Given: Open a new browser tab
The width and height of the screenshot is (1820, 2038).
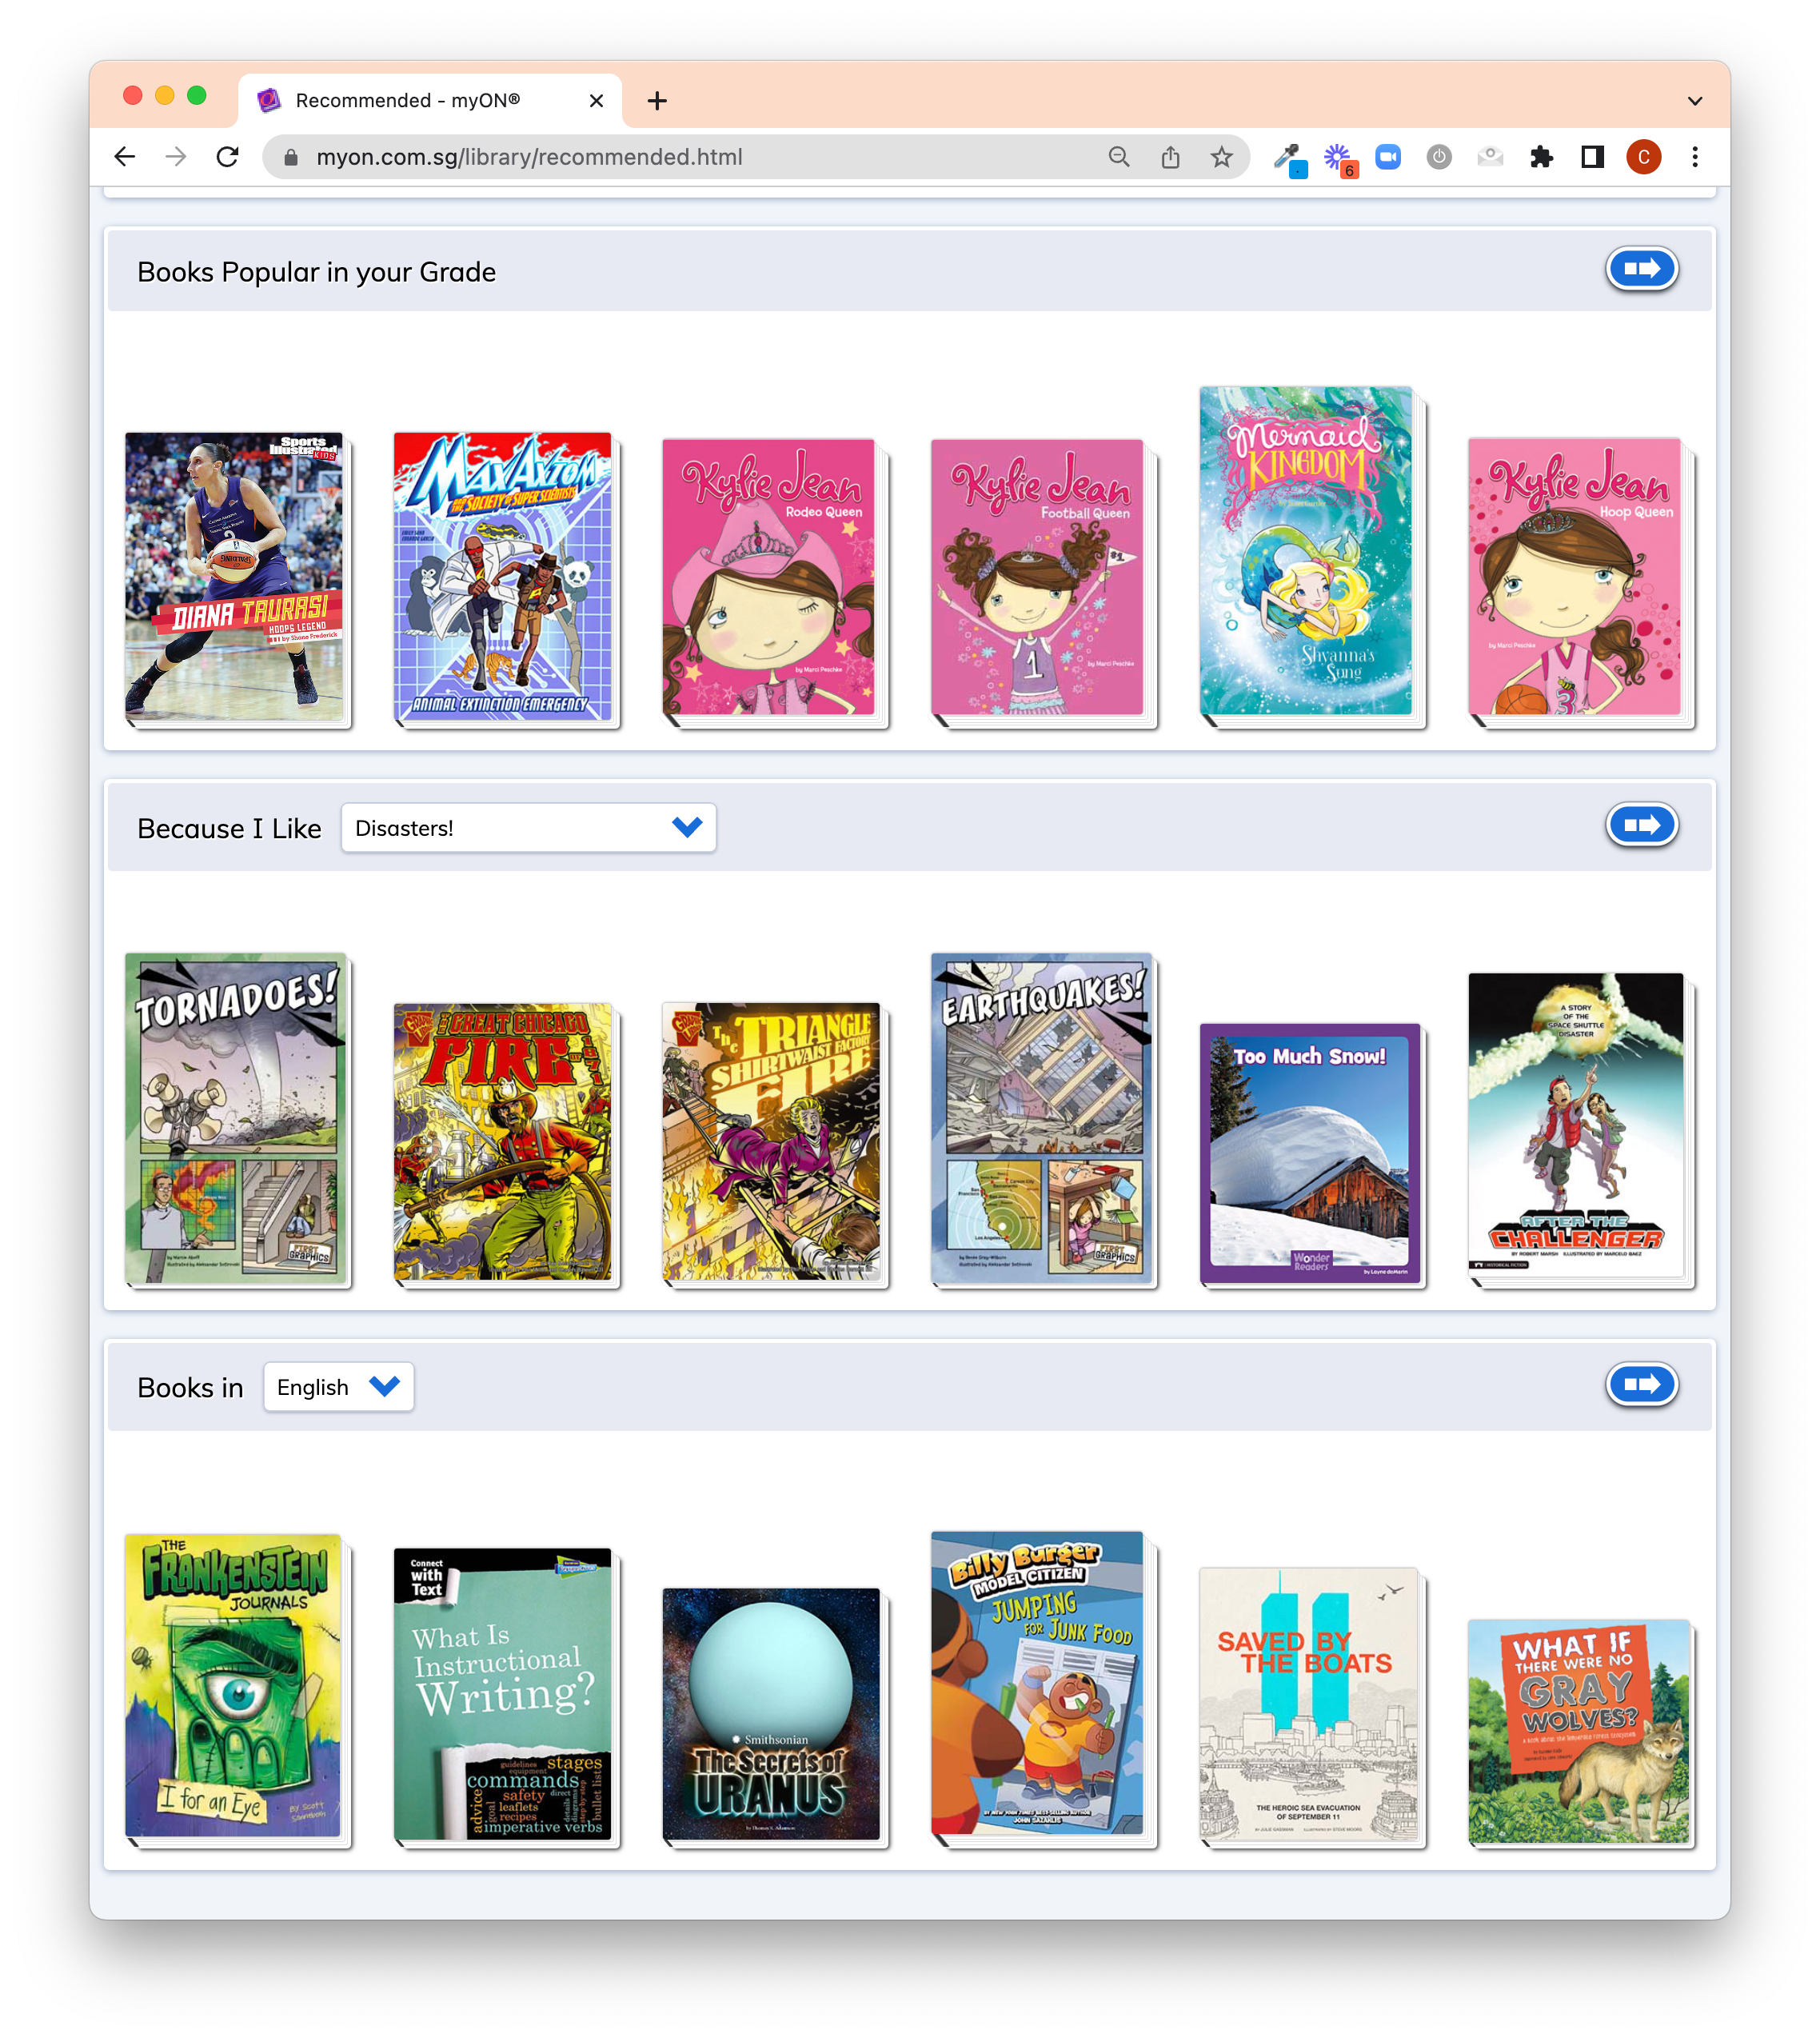Looking at the screenshot, I should pos(657,101).
